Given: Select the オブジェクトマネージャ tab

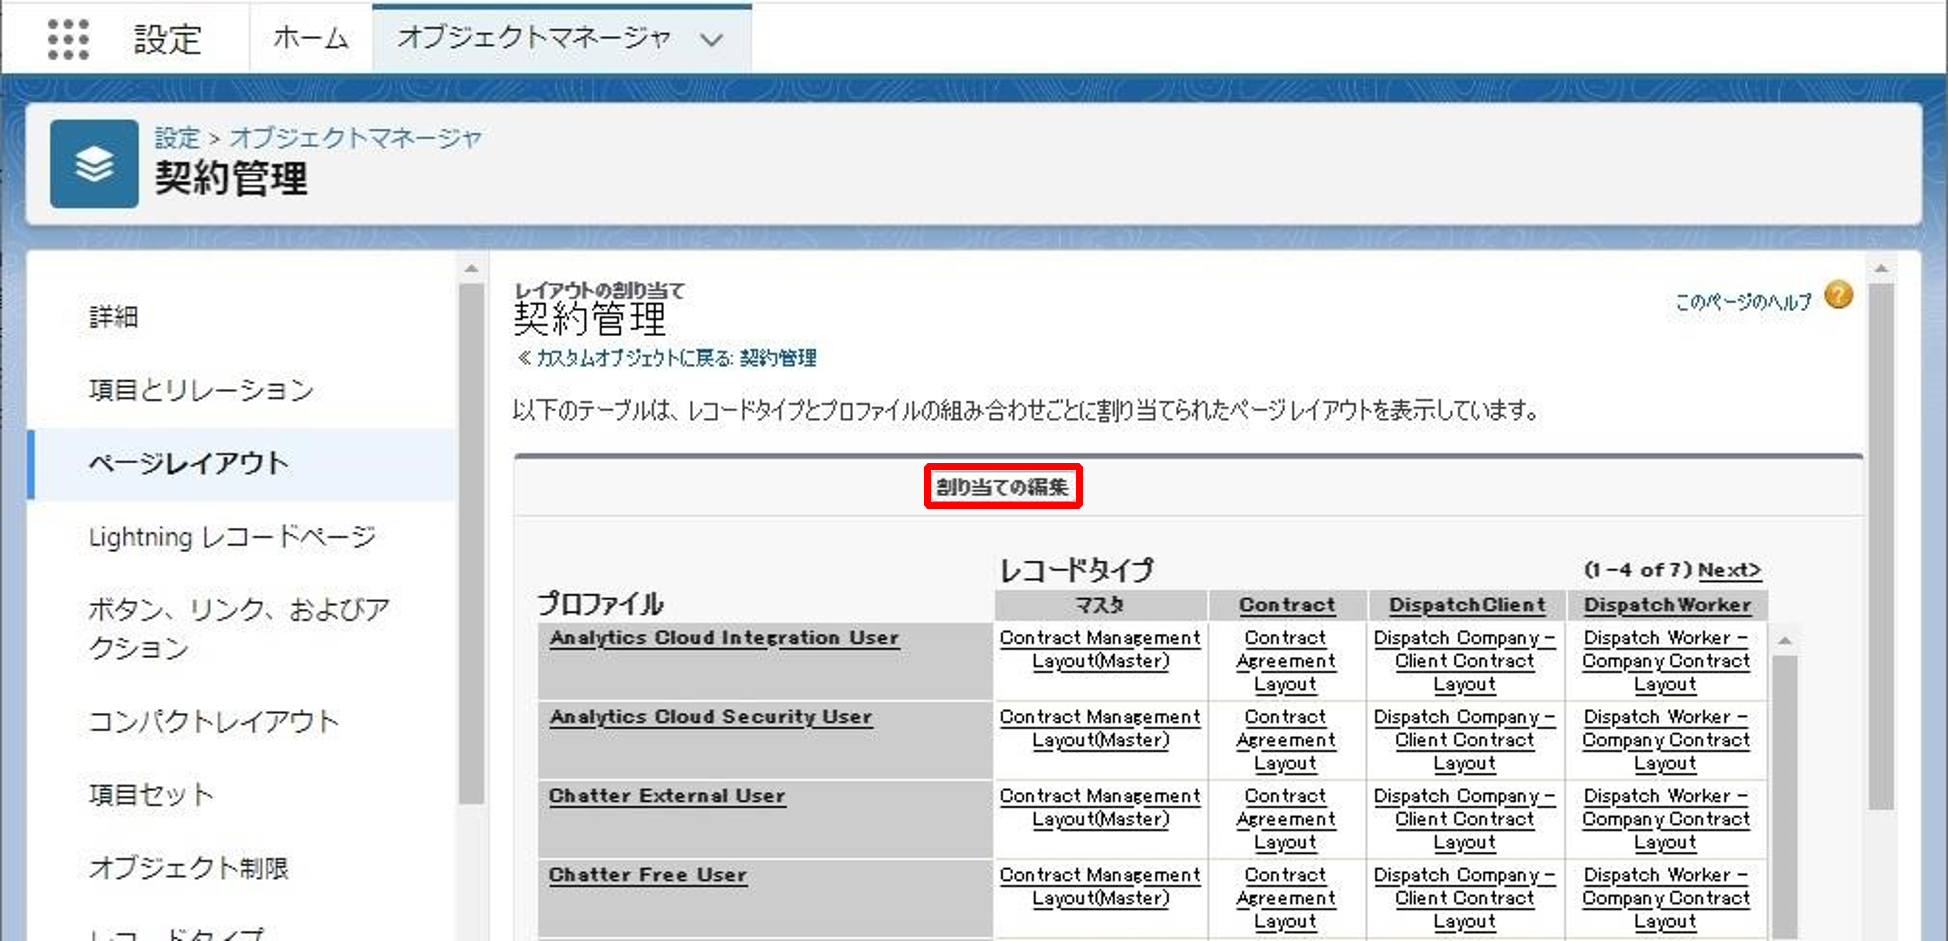Looking at the screenshot, I should [533, 39].
